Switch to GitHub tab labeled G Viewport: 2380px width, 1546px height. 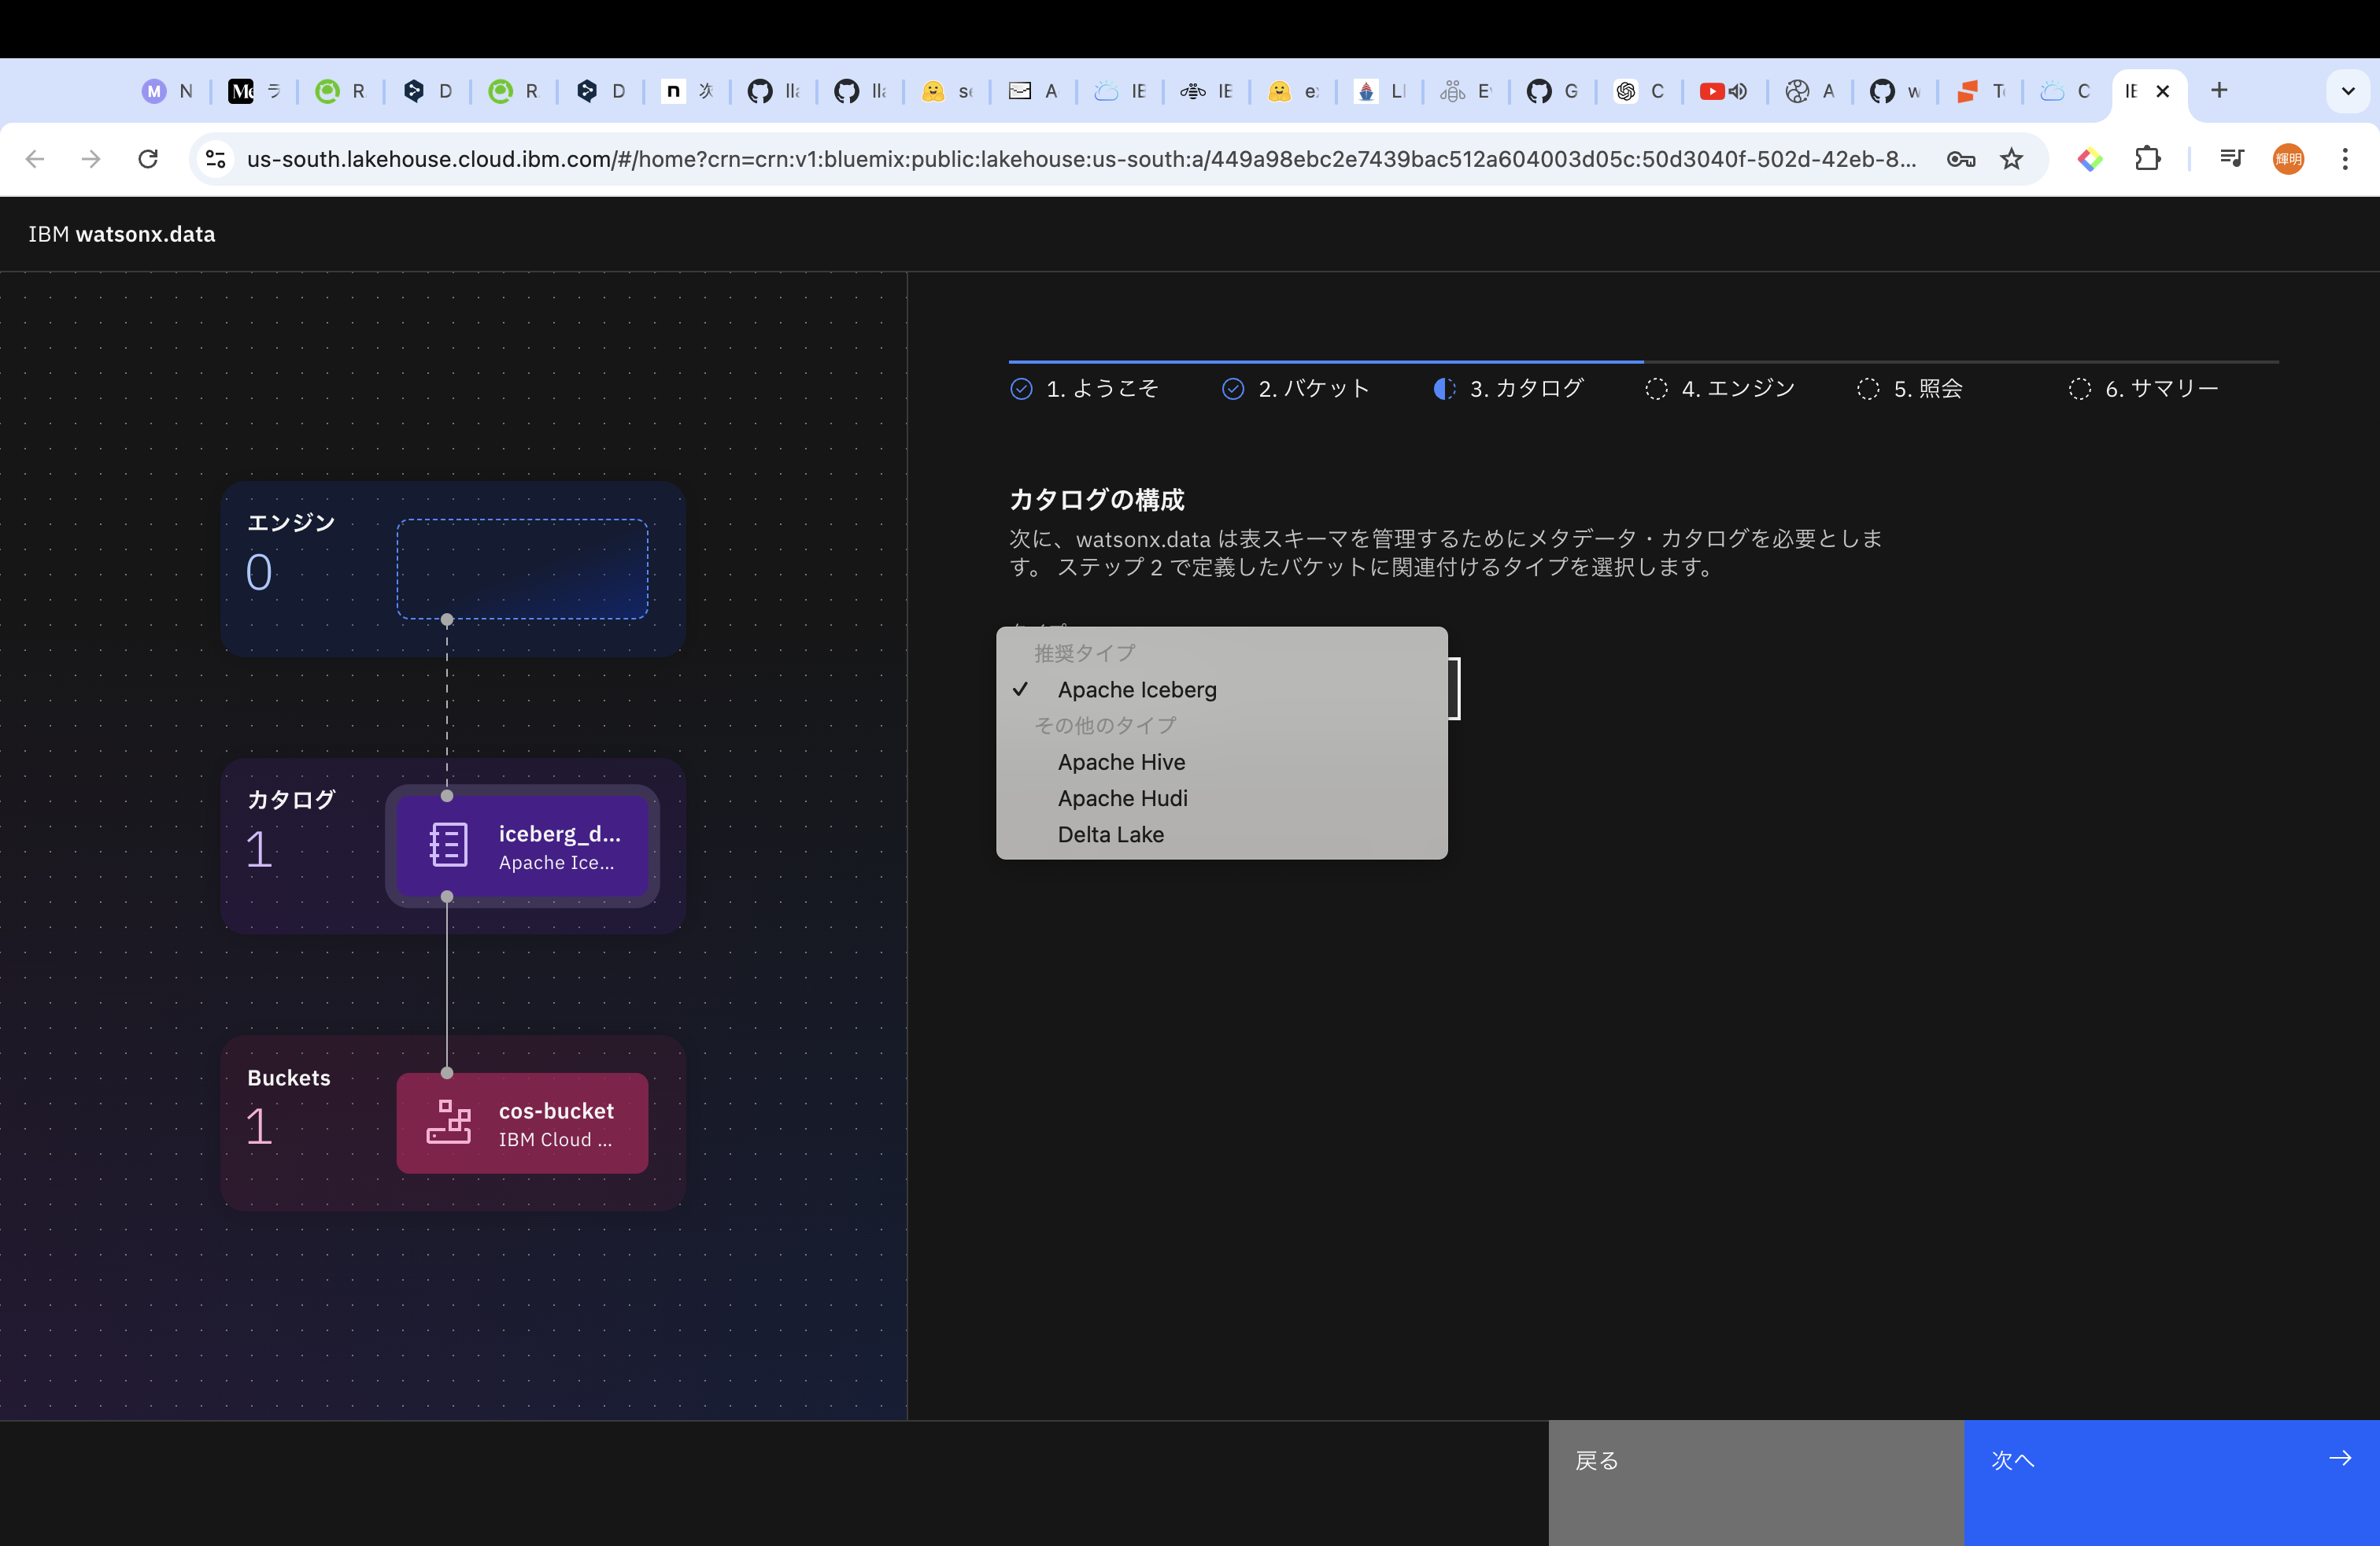(1551, 91)
